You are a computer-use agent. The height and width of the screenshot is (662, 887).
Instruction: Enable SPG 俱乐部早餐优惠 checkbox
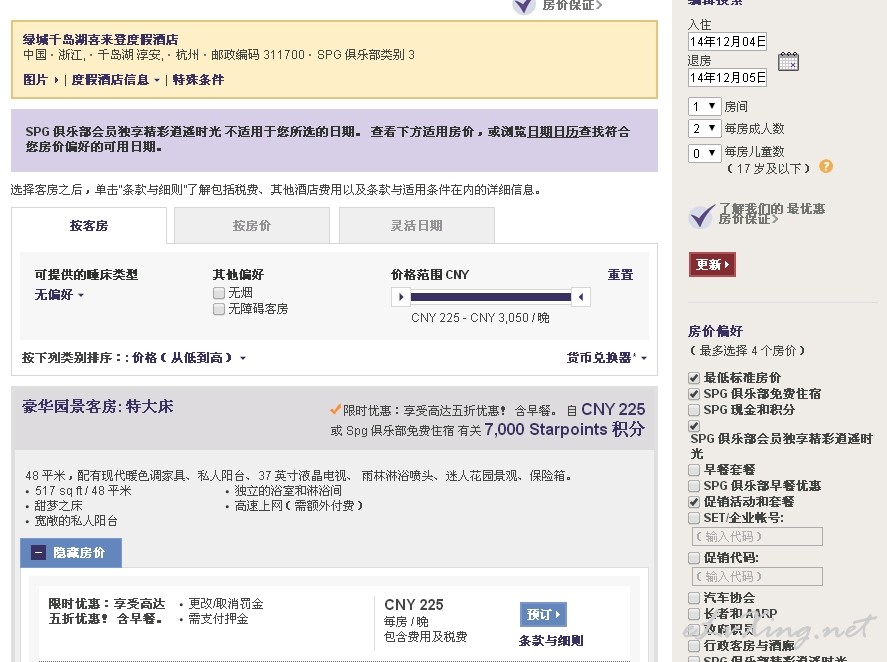click(x=694, y=485)
